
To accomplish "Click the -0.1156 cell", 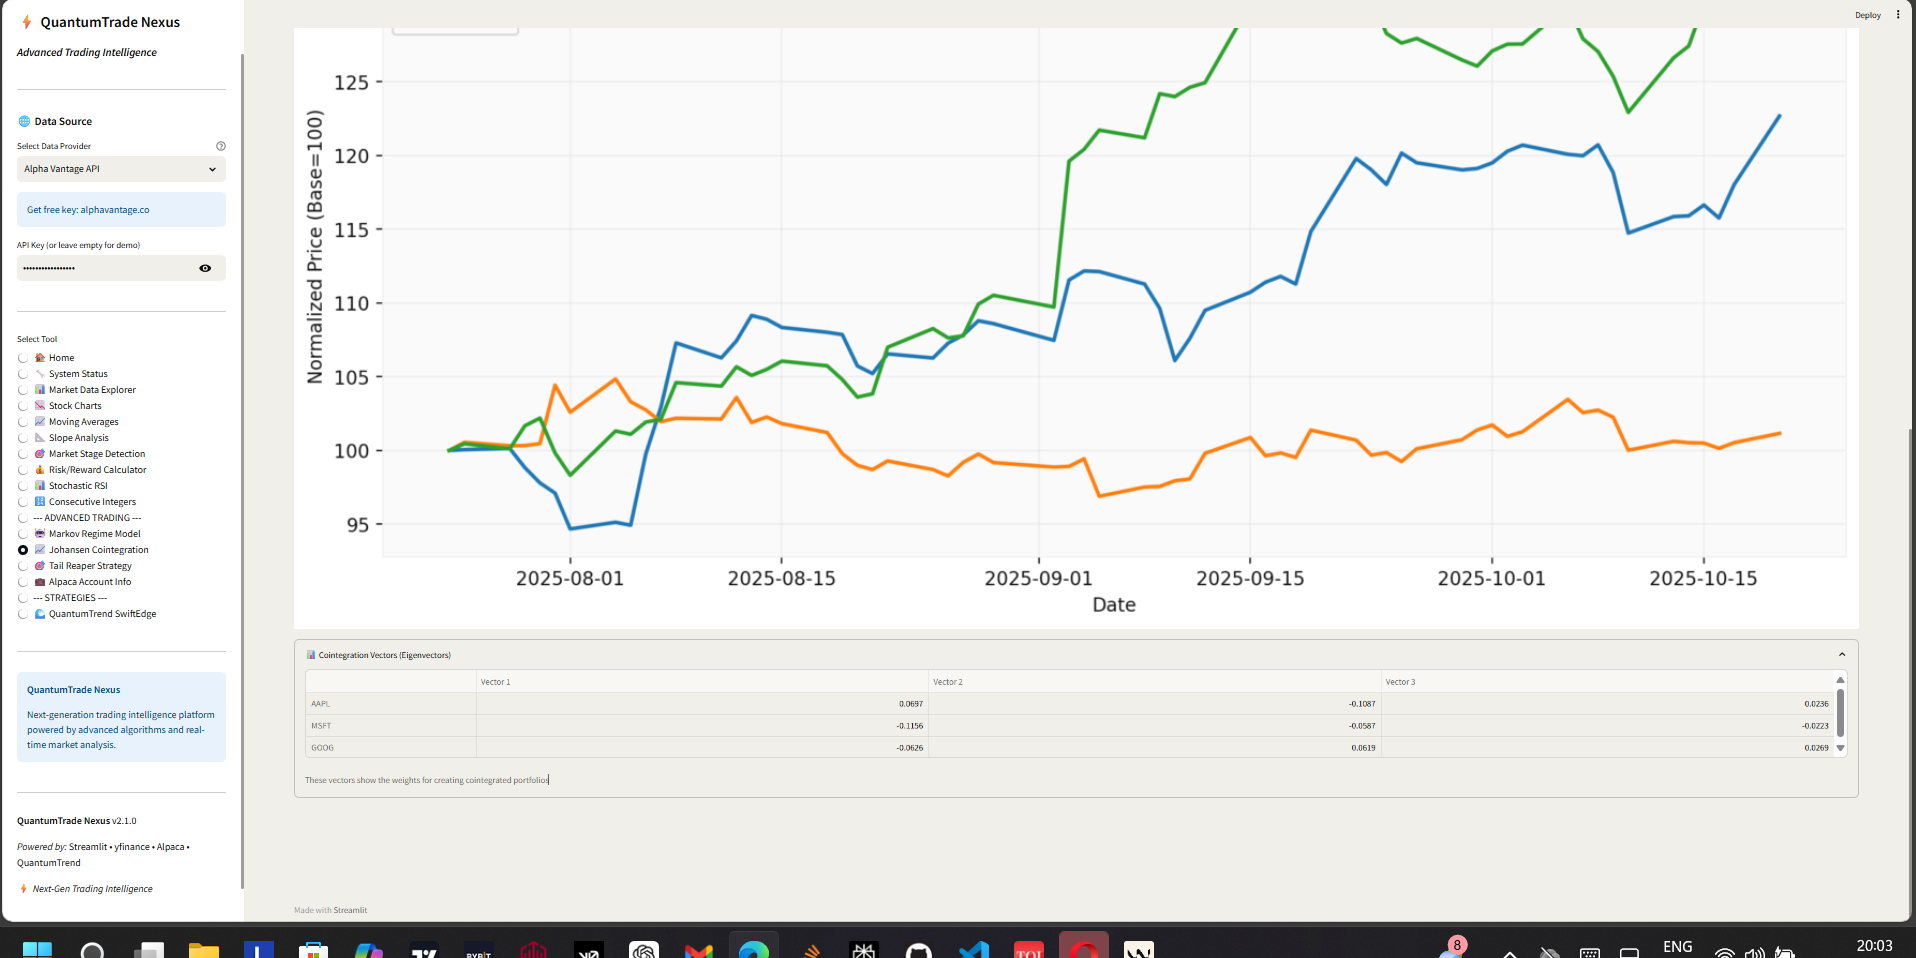I will click(x=702, y=726).
